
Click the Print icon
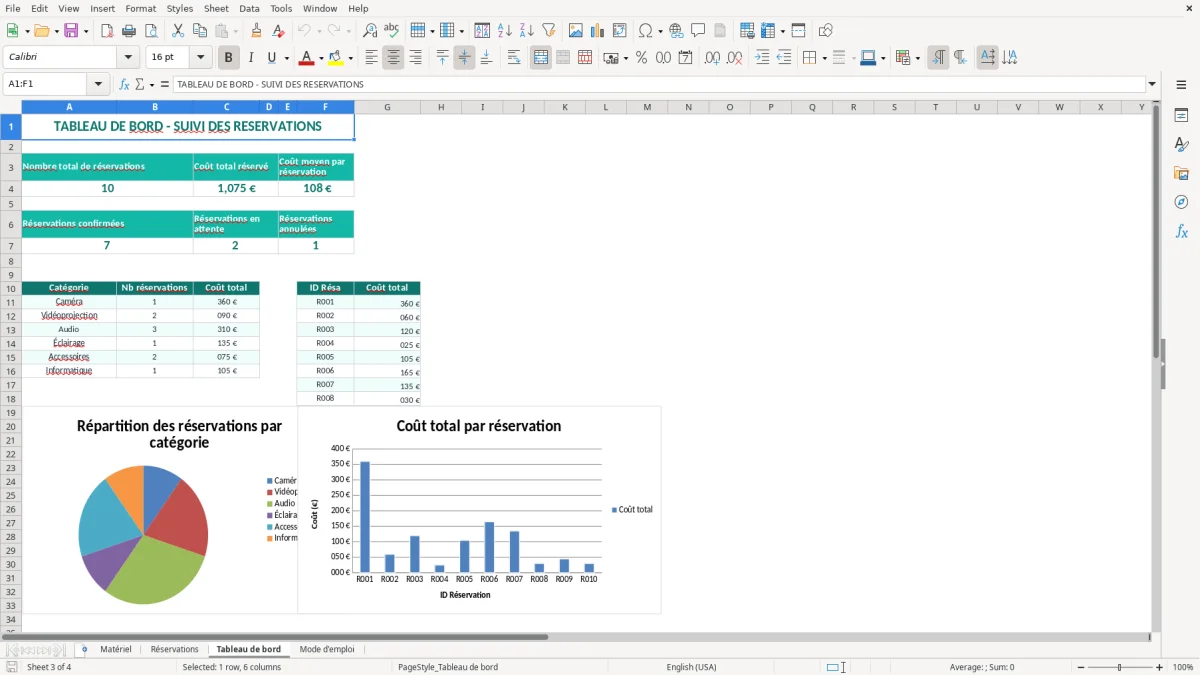tap(129, 31)
